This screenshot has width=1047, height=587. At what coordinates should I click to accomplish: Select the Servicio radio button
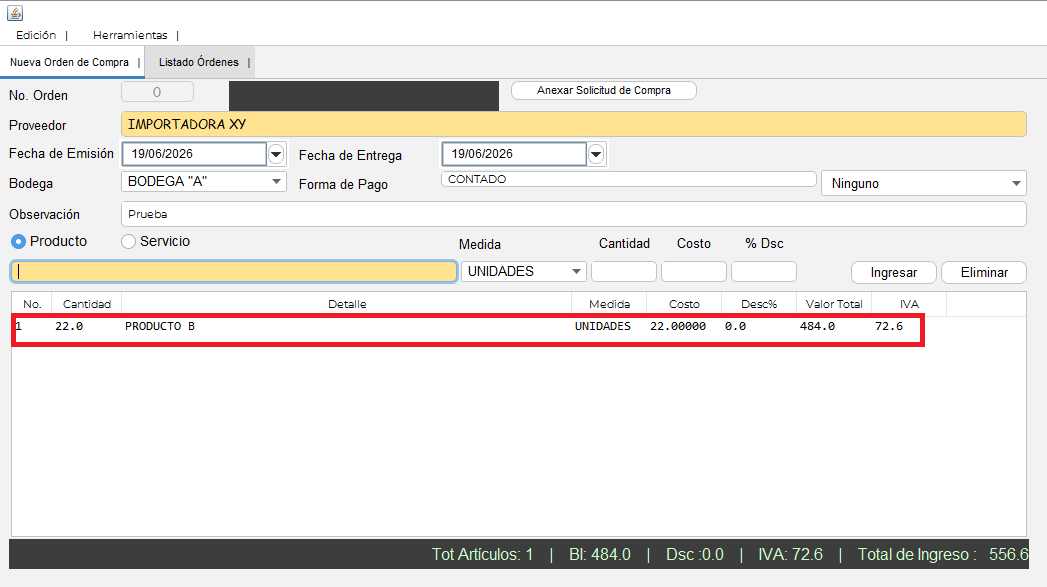128,242
